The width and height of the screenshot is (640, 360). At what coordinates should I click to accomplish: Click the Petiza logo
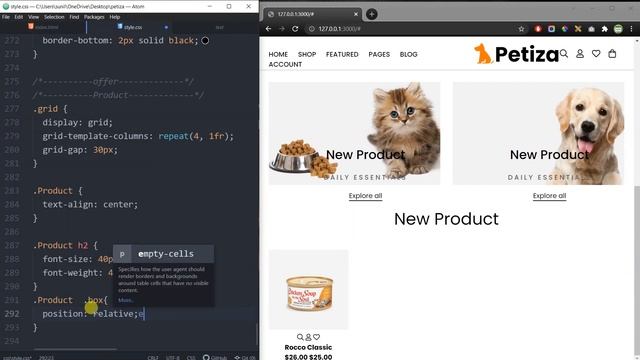[x=516, y=54]
